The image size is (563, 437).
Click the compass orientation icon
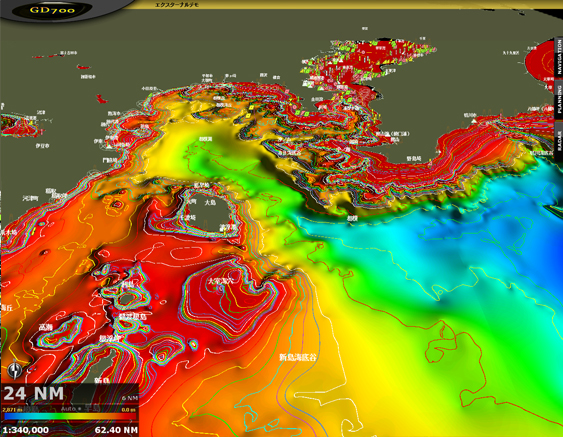[x=15, y=370]
